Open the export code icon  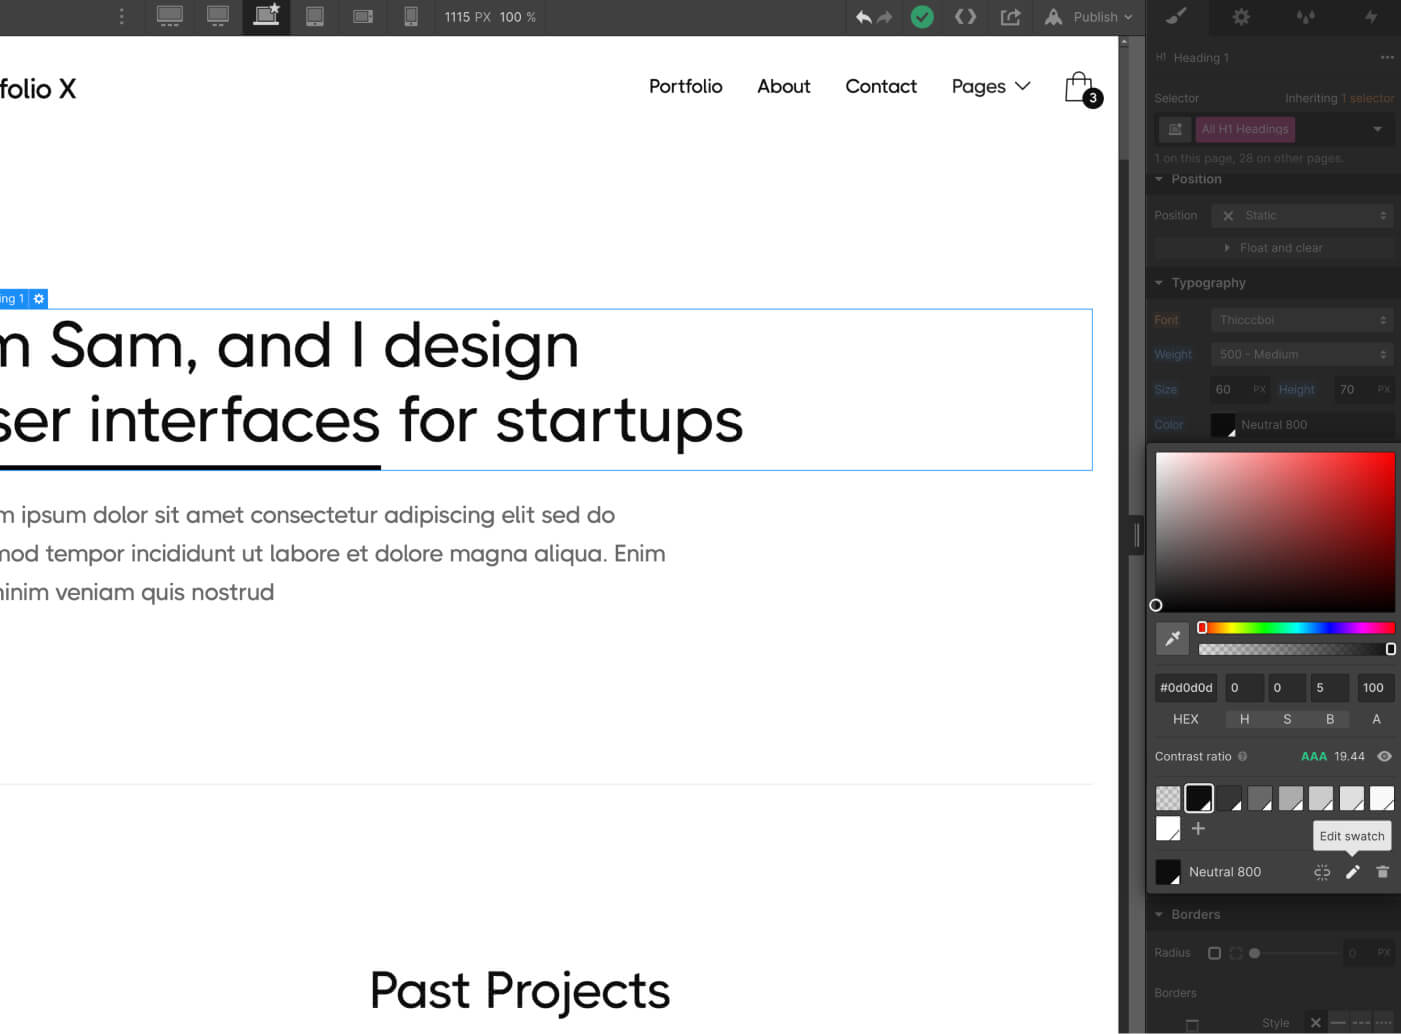(965, 17)
